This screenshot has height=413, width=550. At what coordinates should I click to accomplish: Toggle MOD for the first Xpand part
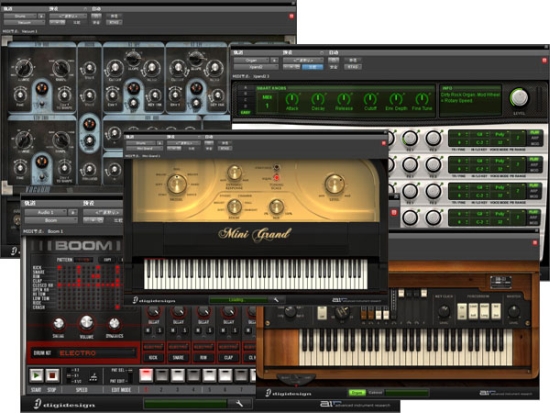coord(534,144)
